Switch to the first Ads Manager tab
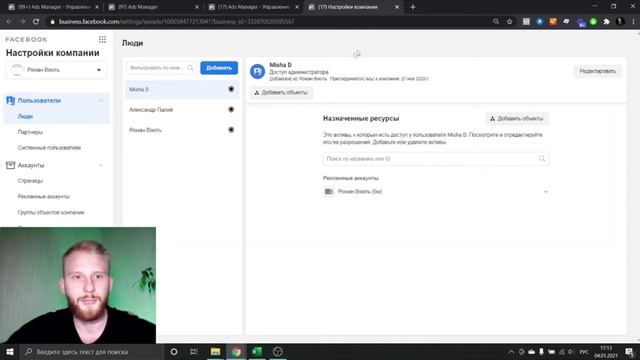Screen dimensions: 640x360 click(x=53, y=7)
